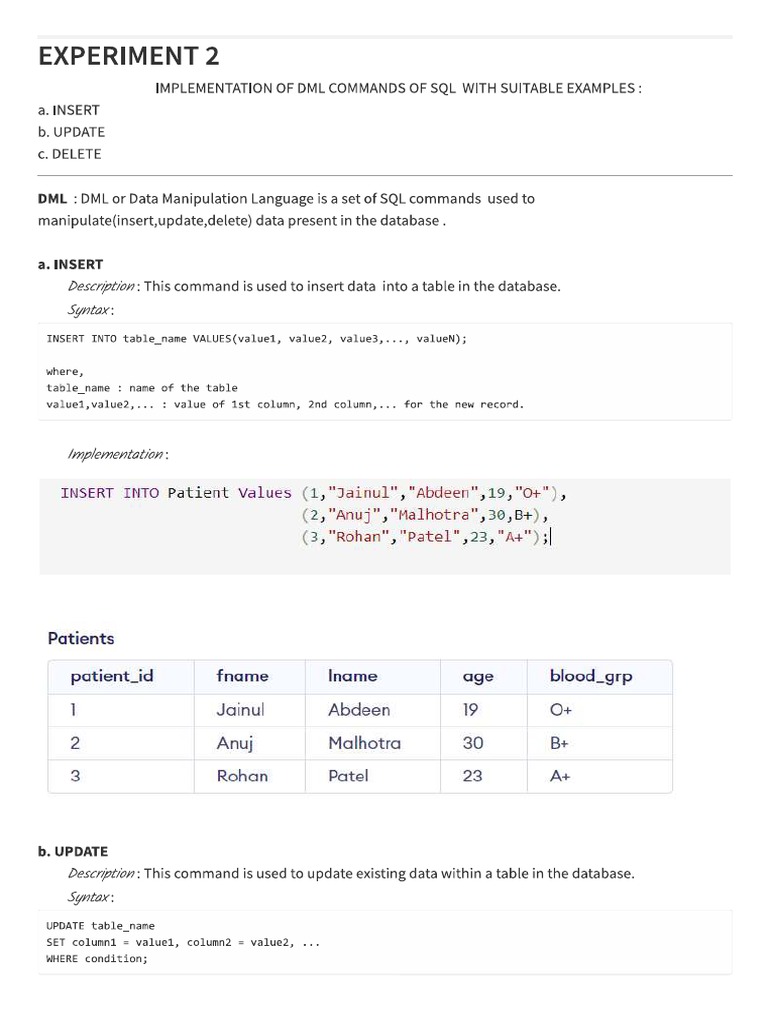Click the EXPERIMENT 2 heading
The image size is (768, 1024).
point(129,56)
